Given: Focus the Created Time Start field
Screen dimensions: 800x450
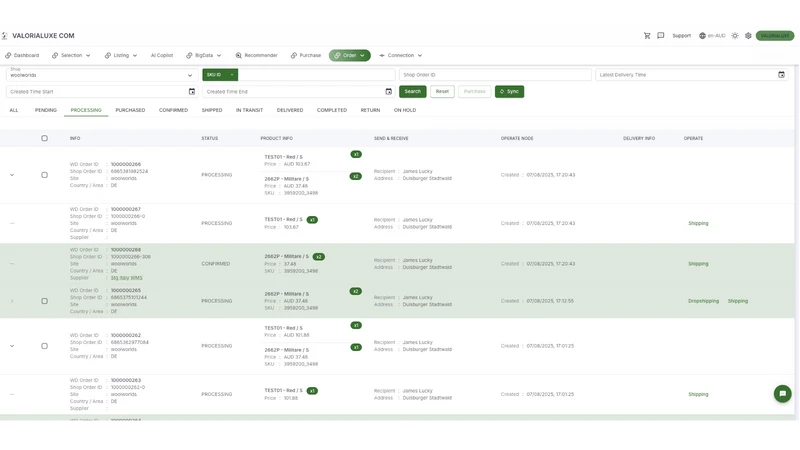Looking at the screenshot, I should tap(102, 92).
